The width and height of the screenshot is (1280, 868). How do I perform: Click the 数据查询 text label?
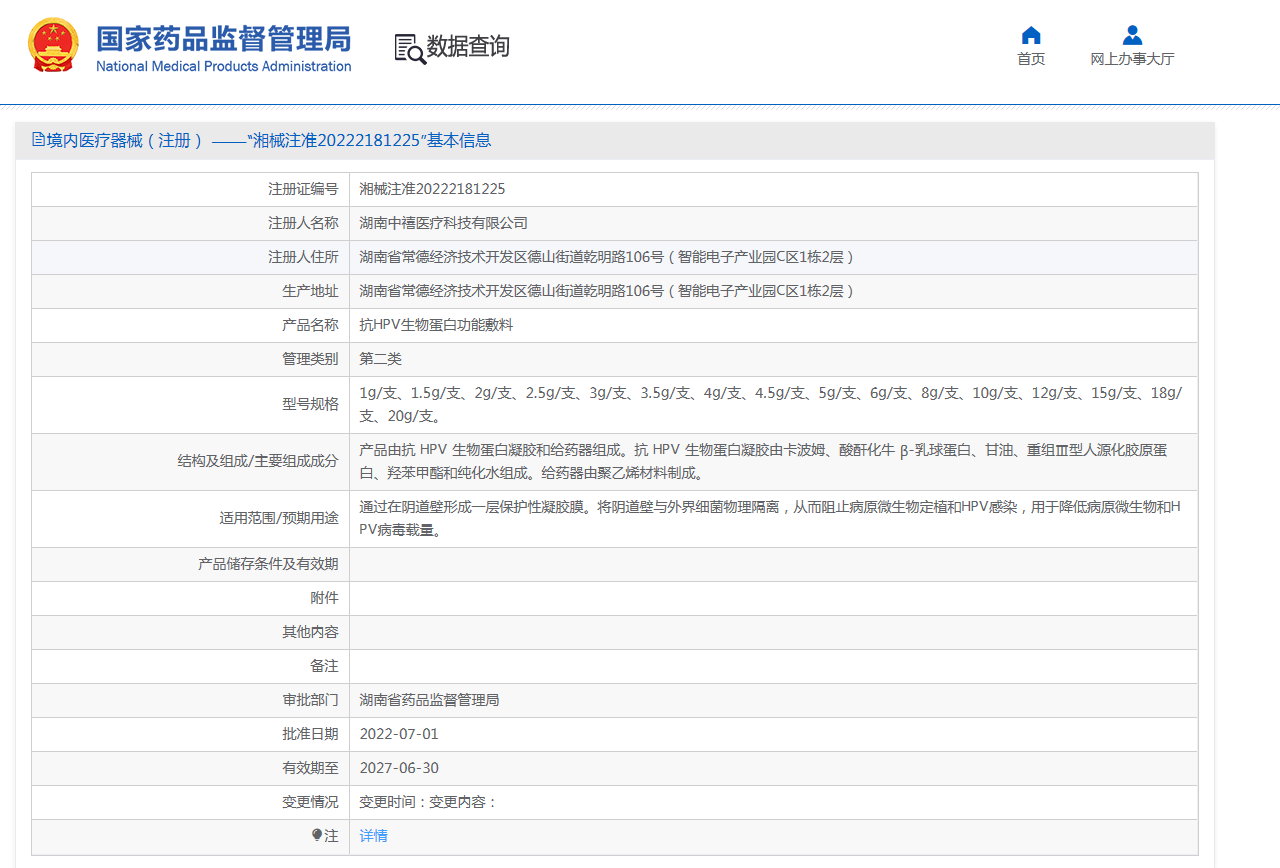(466, 46)
